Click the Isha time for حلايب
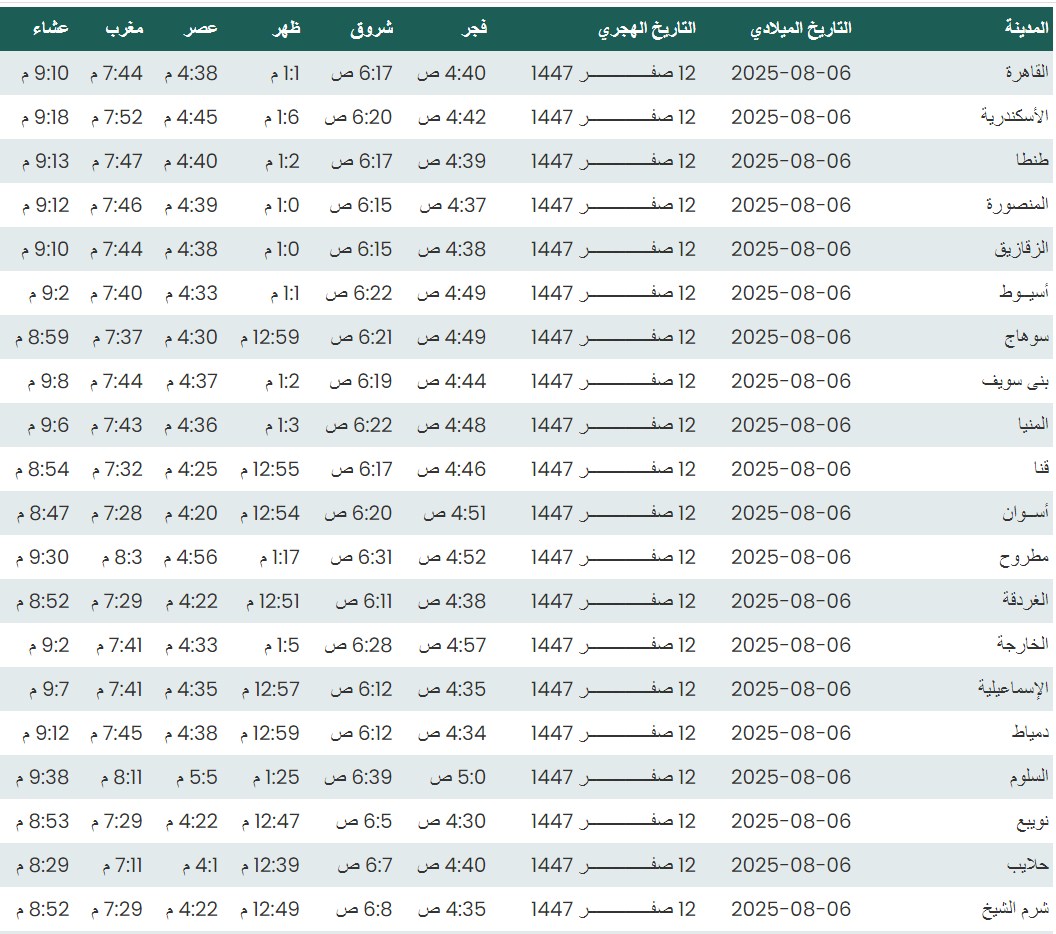1056x934 pixels. (43, 865)
